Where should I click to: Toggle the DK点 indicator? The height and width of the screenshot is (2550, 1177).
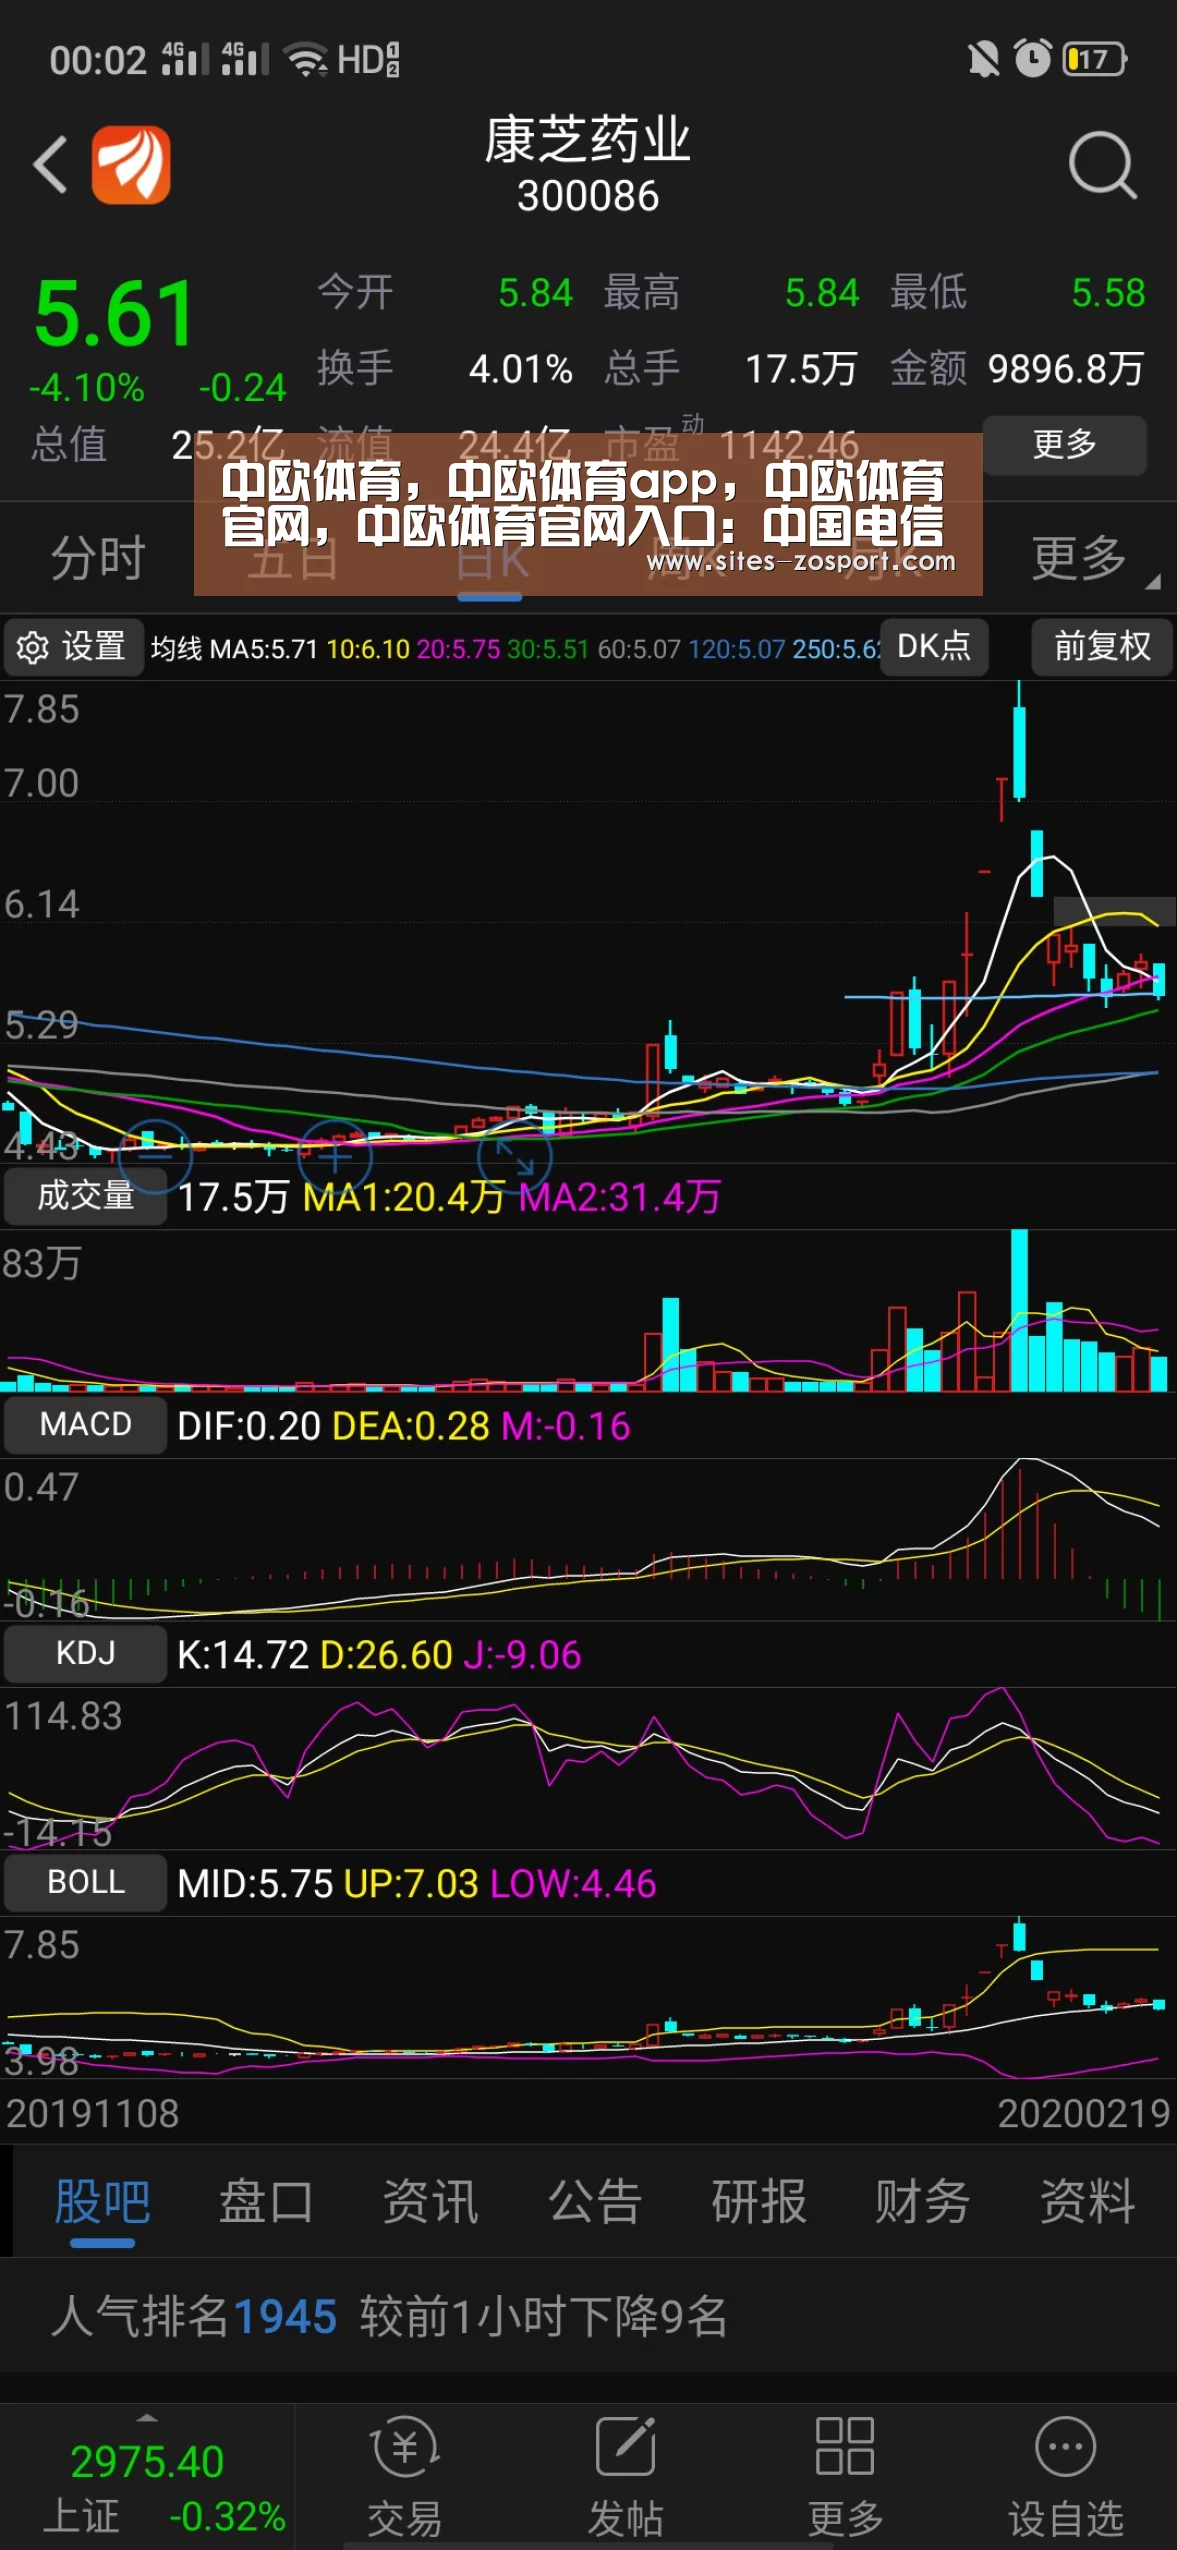click(934, 647)
